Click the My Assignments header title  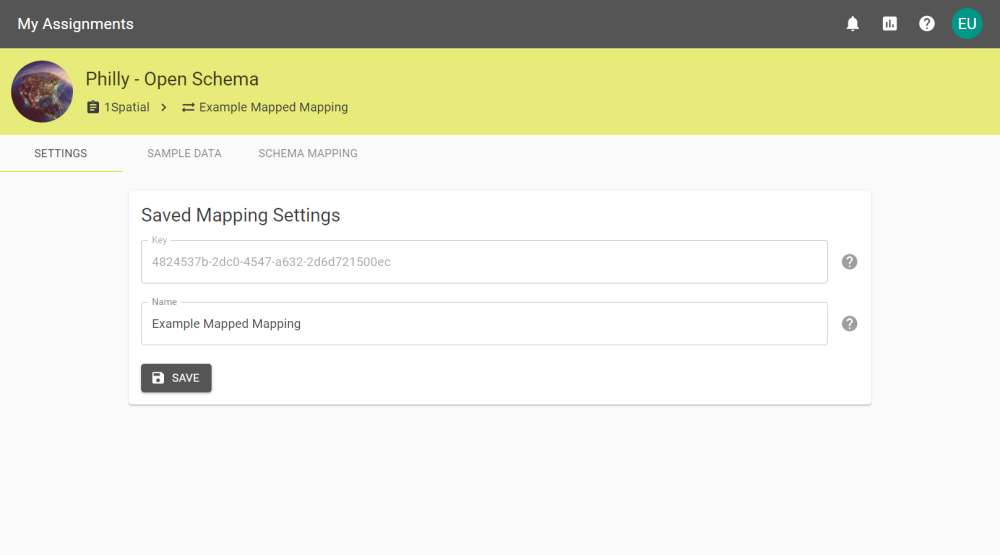(x=75, y=24)
